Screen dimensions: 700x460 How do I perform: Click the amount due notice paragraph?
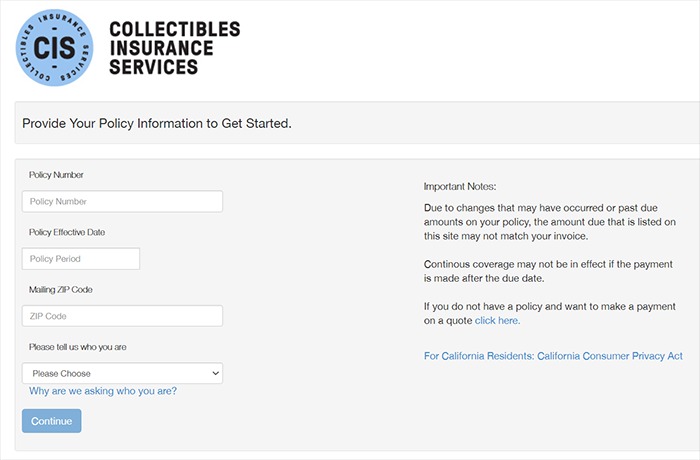coord(550,222)
